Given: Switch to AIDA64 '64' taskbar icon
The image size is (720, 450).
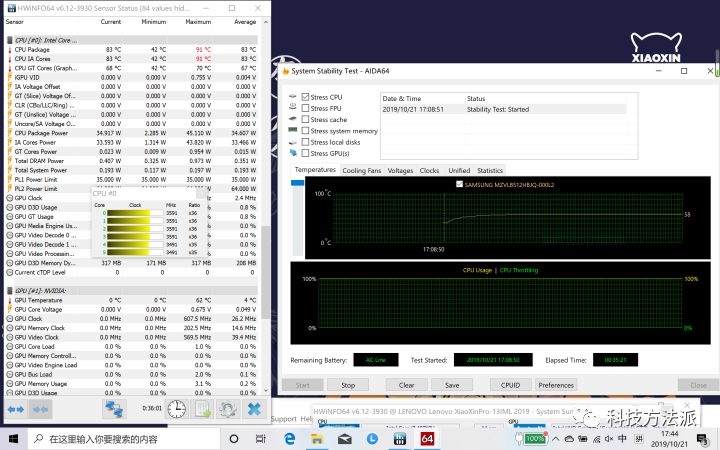Looking at the screenshot, I should point(427,439).
